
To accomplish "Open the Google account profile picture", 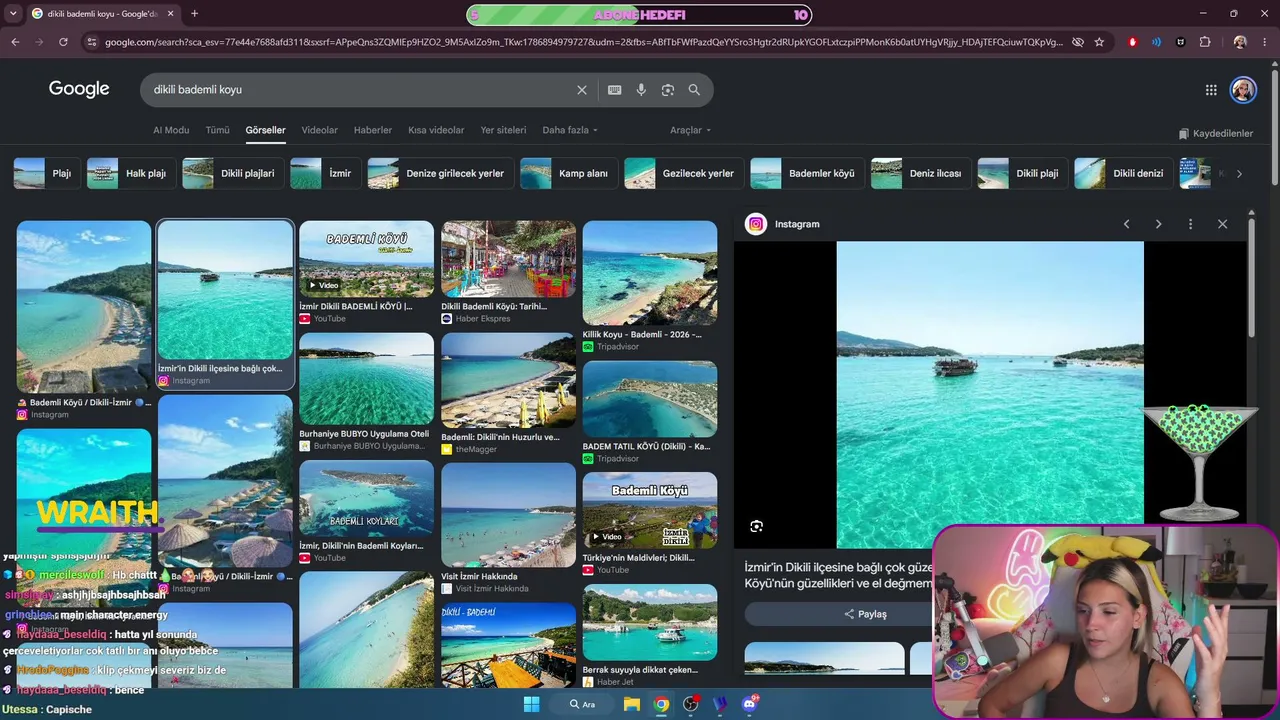I will coord(1243,90).
